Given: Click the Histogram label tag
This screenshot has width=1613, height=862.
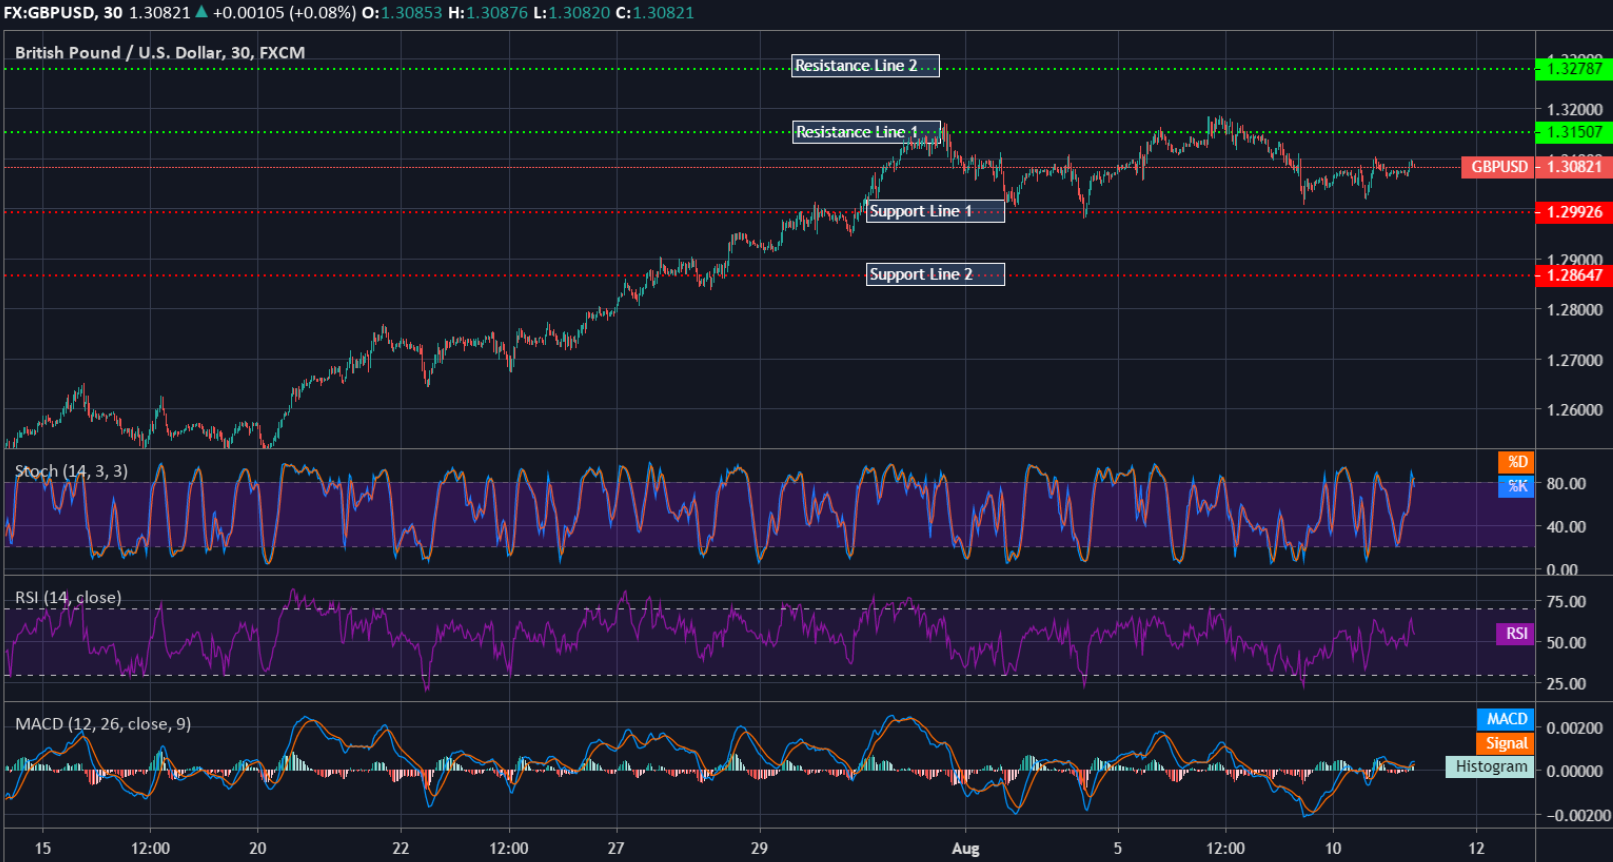Looking at the screenshot, I should 1490,767.
